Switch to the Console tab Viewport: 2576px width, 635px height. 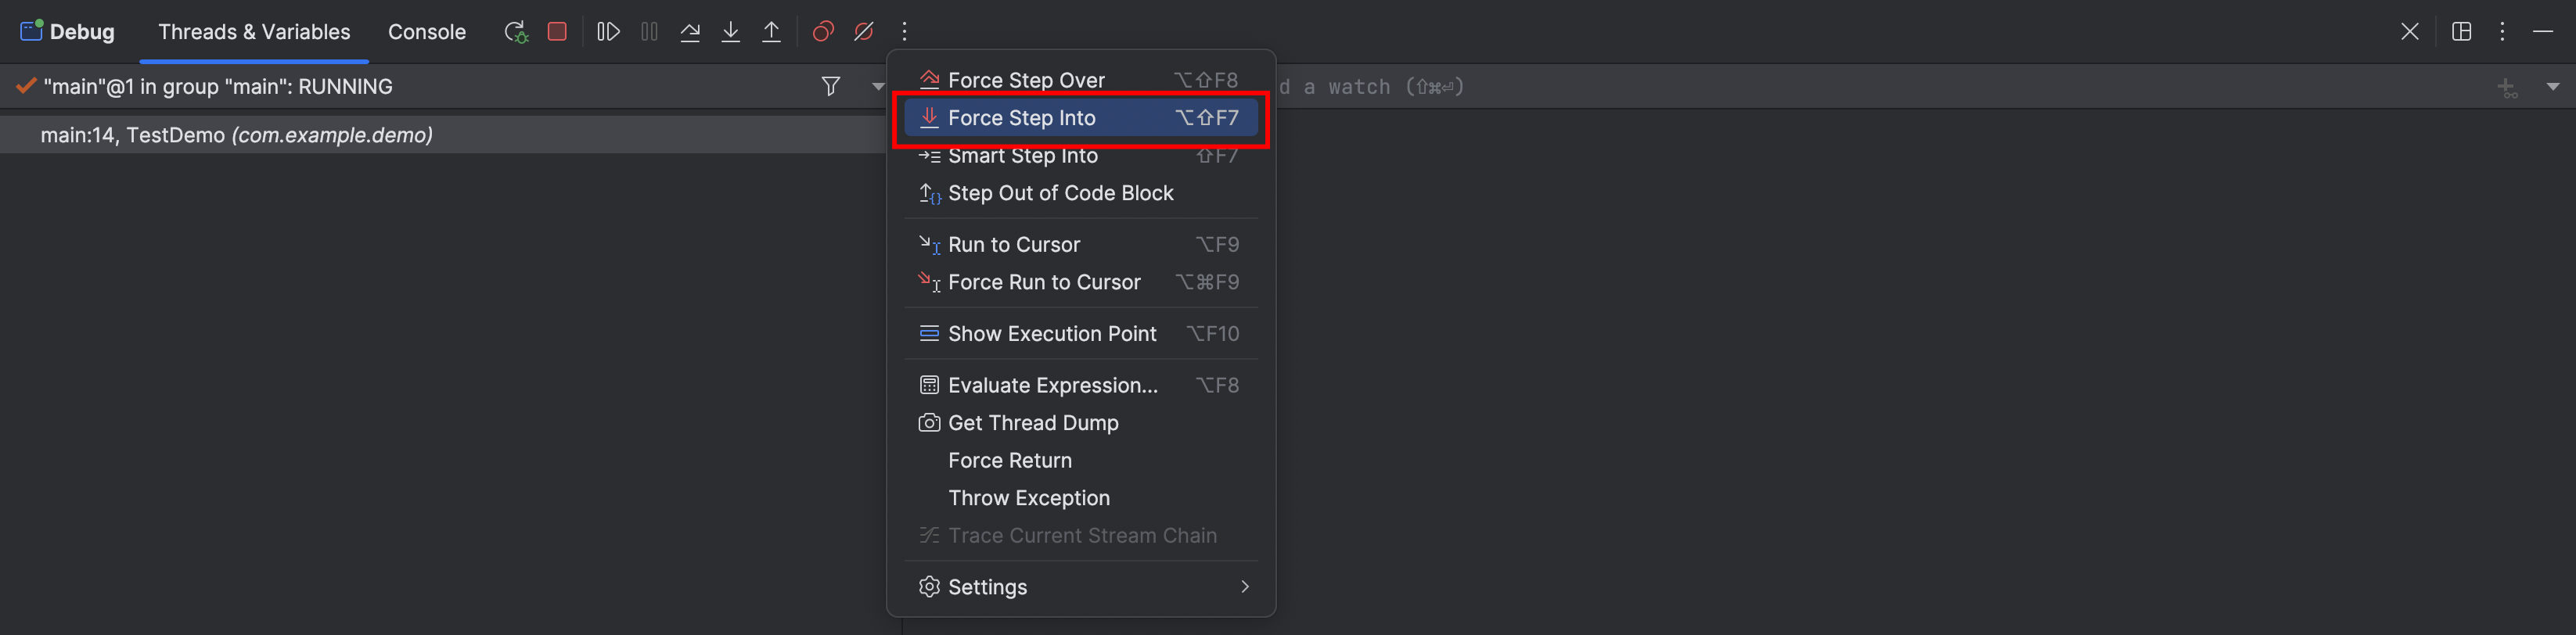pos(427,32)
